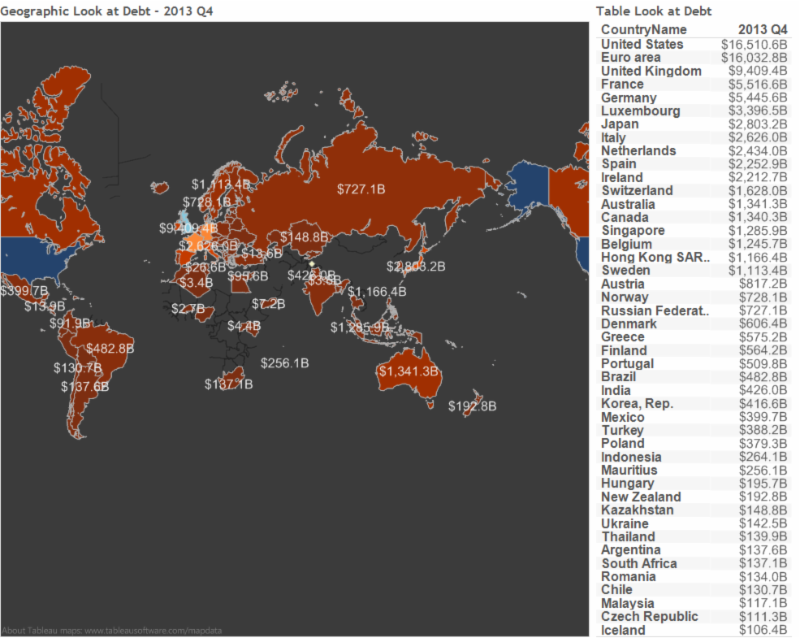Screen dimensions: 800x638
Task: Click Hong Kong's $1,166.4B map label
Action: click(377, 291)
